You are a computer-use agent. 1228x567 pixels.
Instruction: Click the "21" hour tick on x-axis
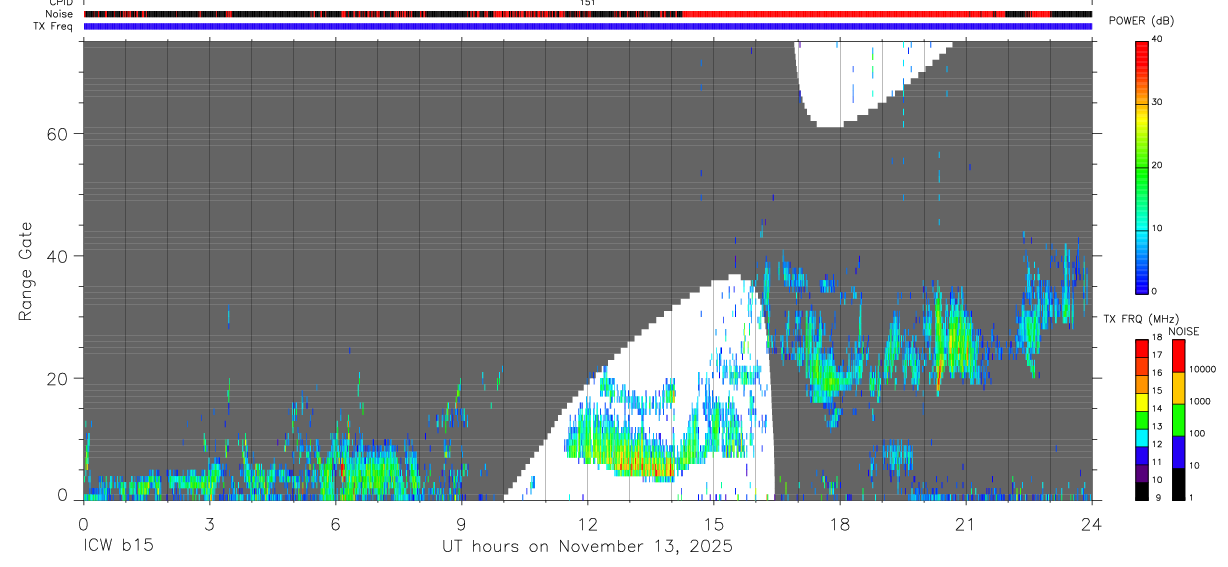(x=965, y=523)
